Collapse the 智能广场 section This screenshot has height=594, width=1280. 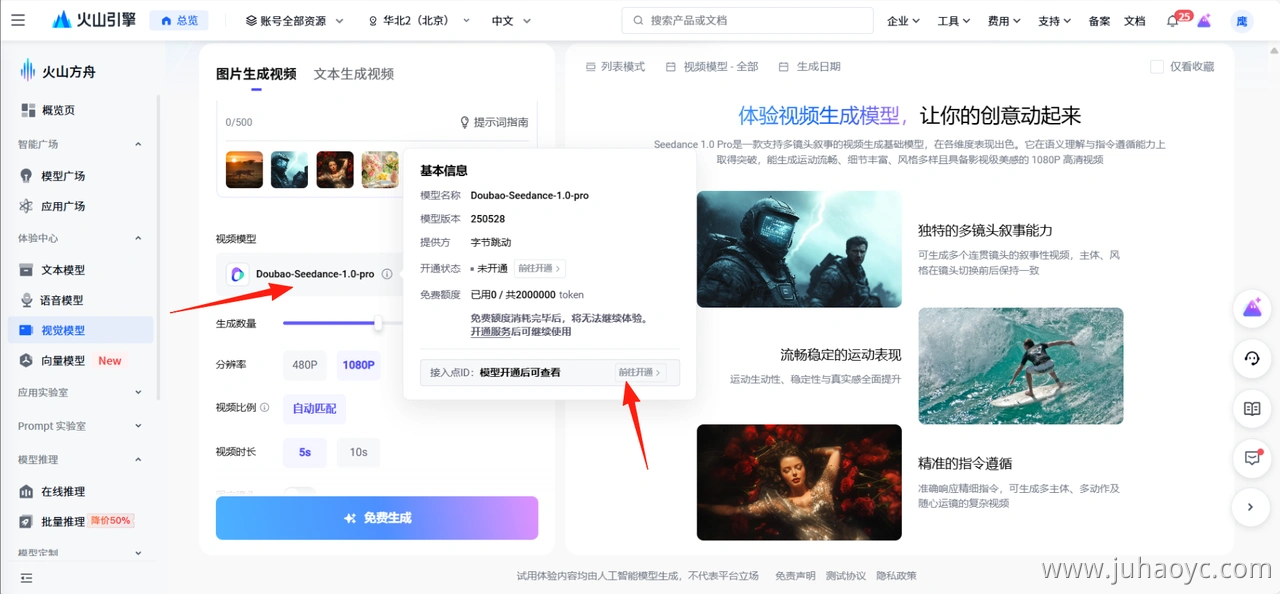tap(138, 144)
